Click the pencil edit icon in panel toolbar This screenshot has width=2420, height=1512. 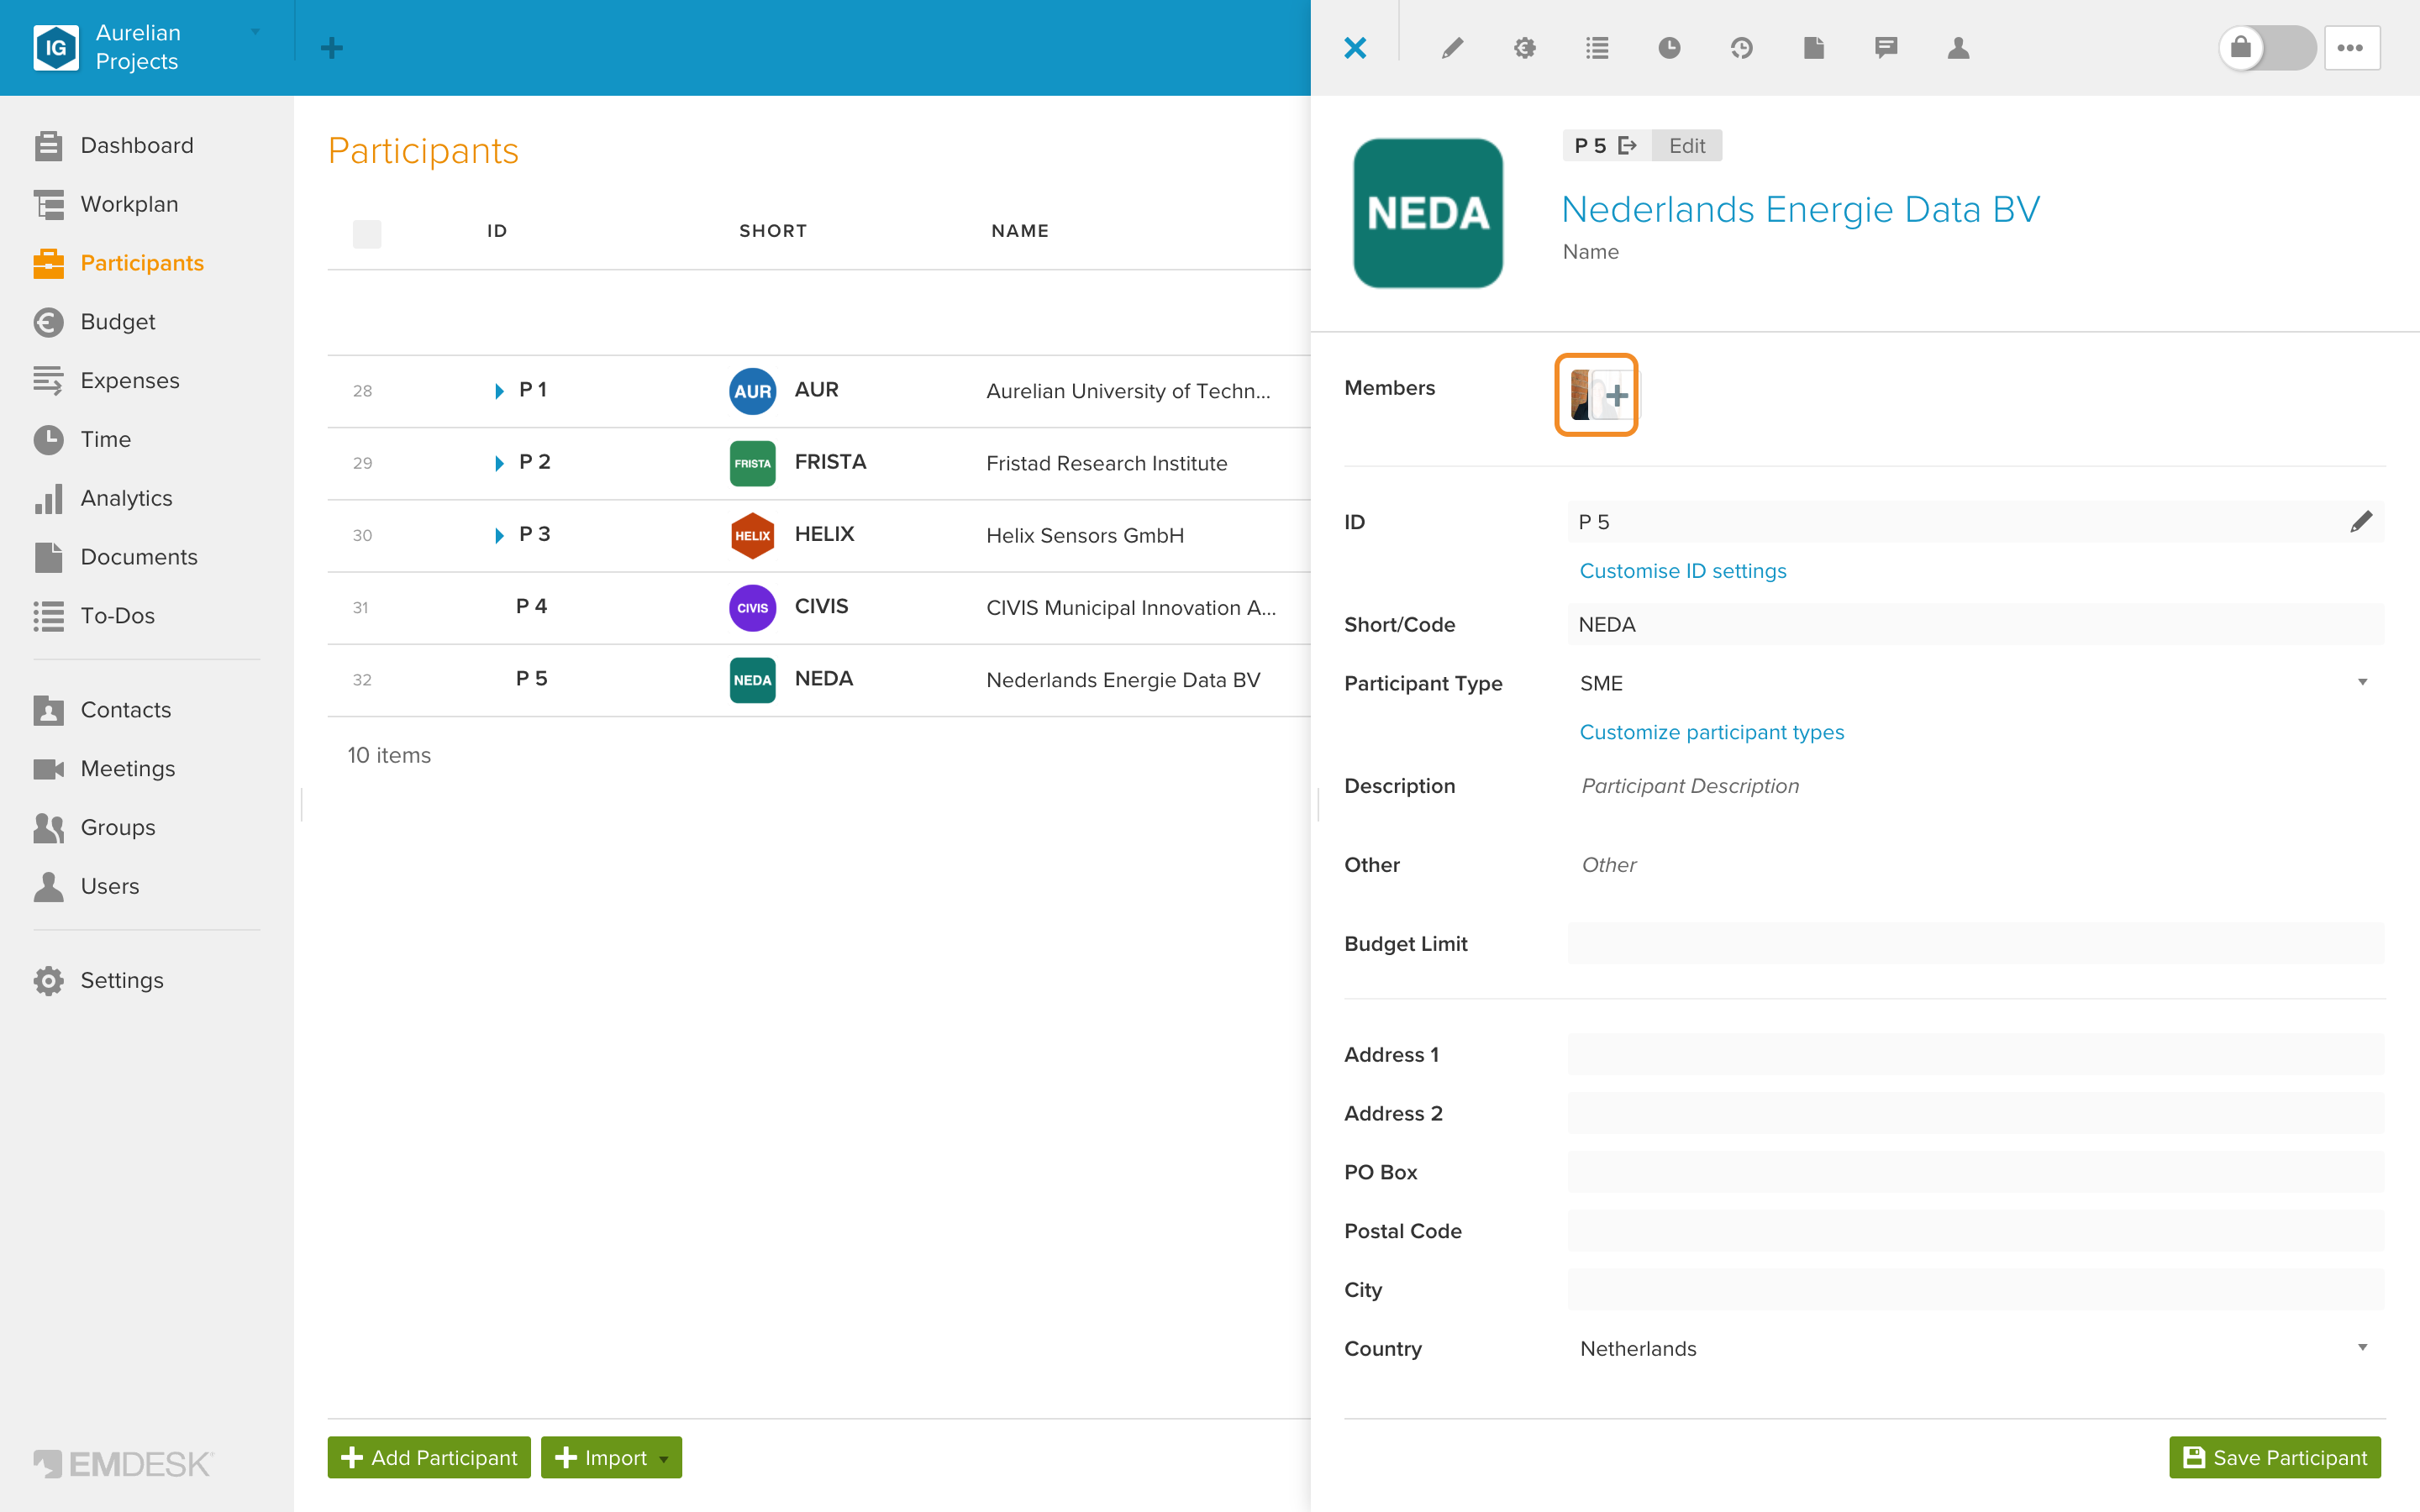pyautogui.click(x=1452, y=48)
